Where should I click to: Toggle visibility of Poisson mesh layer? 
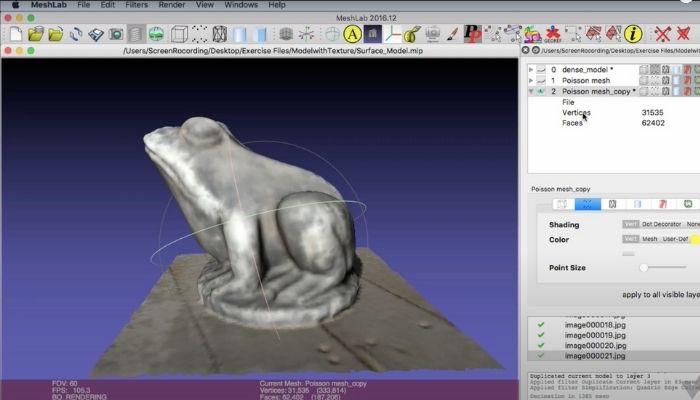coord(541,80)
